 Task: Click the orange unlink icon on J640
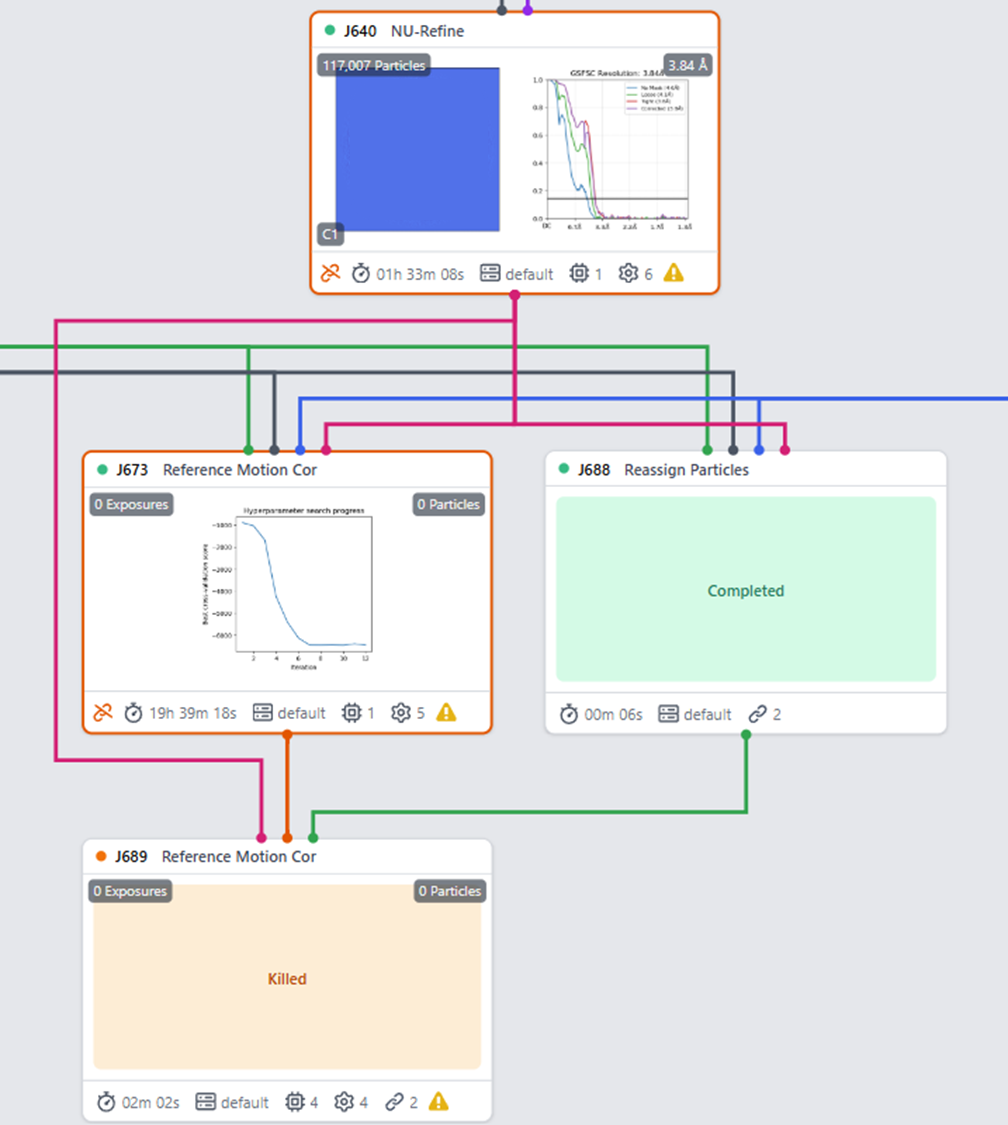click(x=330, y=273)
